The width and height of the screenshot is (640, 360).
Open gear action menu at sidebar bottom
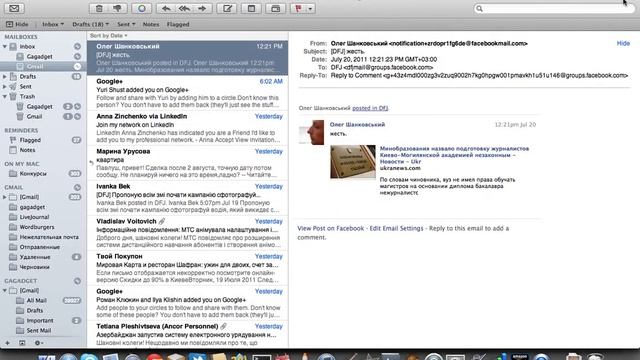coord(39,343)
